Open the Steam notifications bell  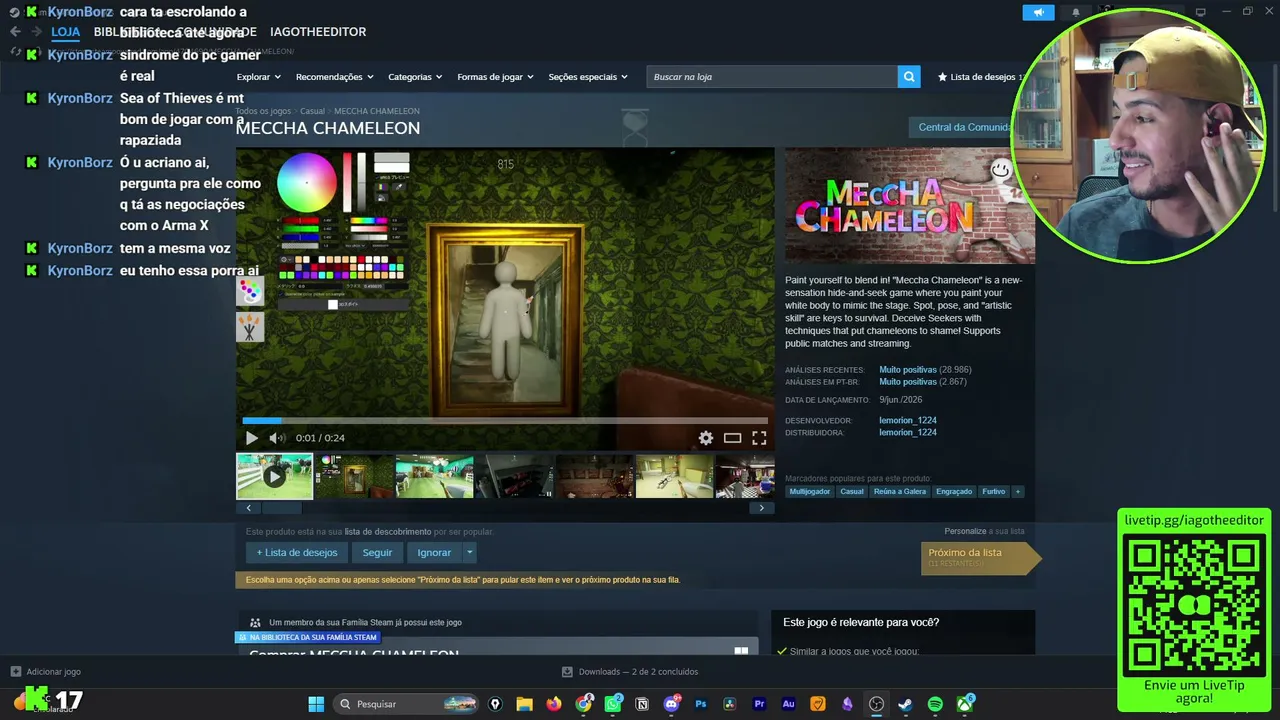click(x=1076, y=13)
